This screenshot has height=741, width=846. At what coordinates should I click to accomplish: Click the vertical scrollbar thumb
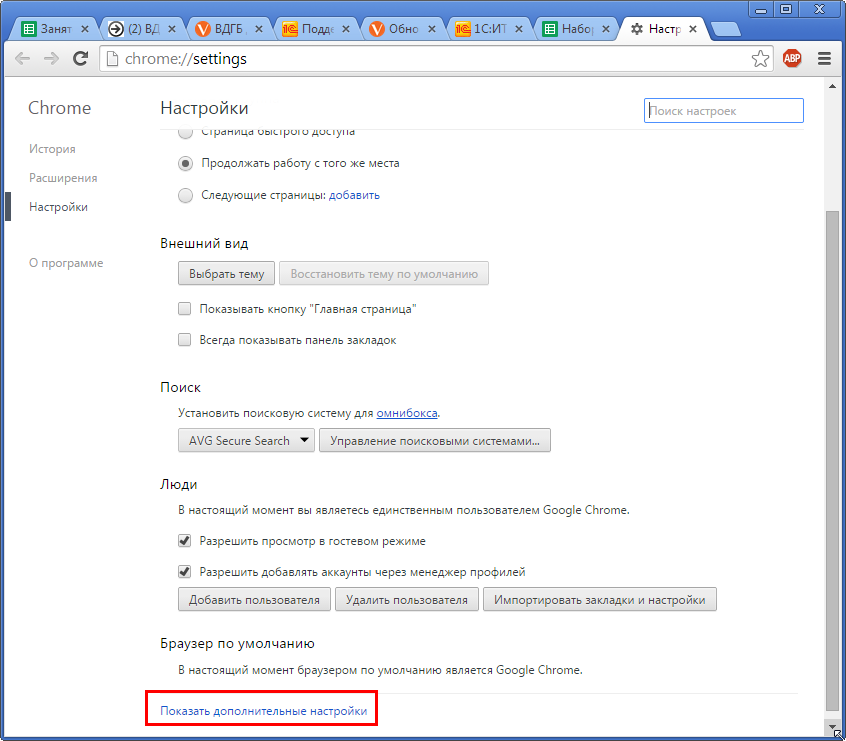click(832, 461)
